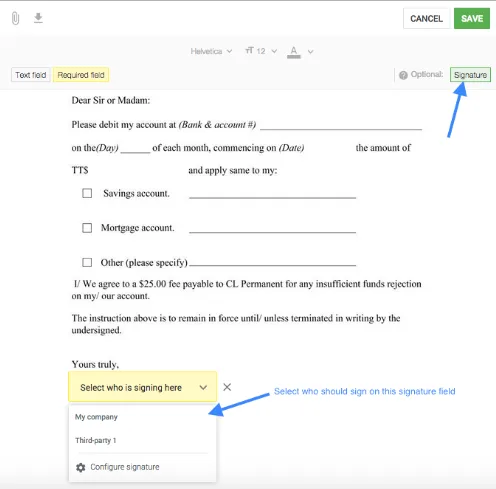
Task: Select Third-party 1 as the signer
Action: pyautogui.click(x=96, y=440)
